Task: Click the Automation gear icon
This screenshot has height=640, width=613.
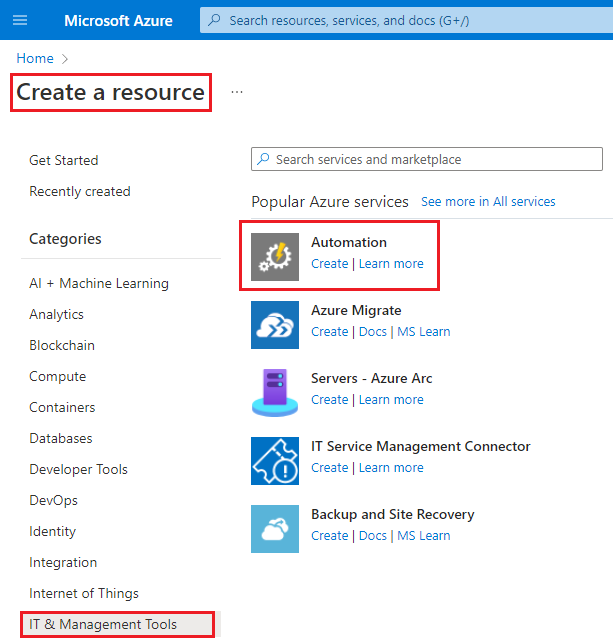Action: pos(275,257)
